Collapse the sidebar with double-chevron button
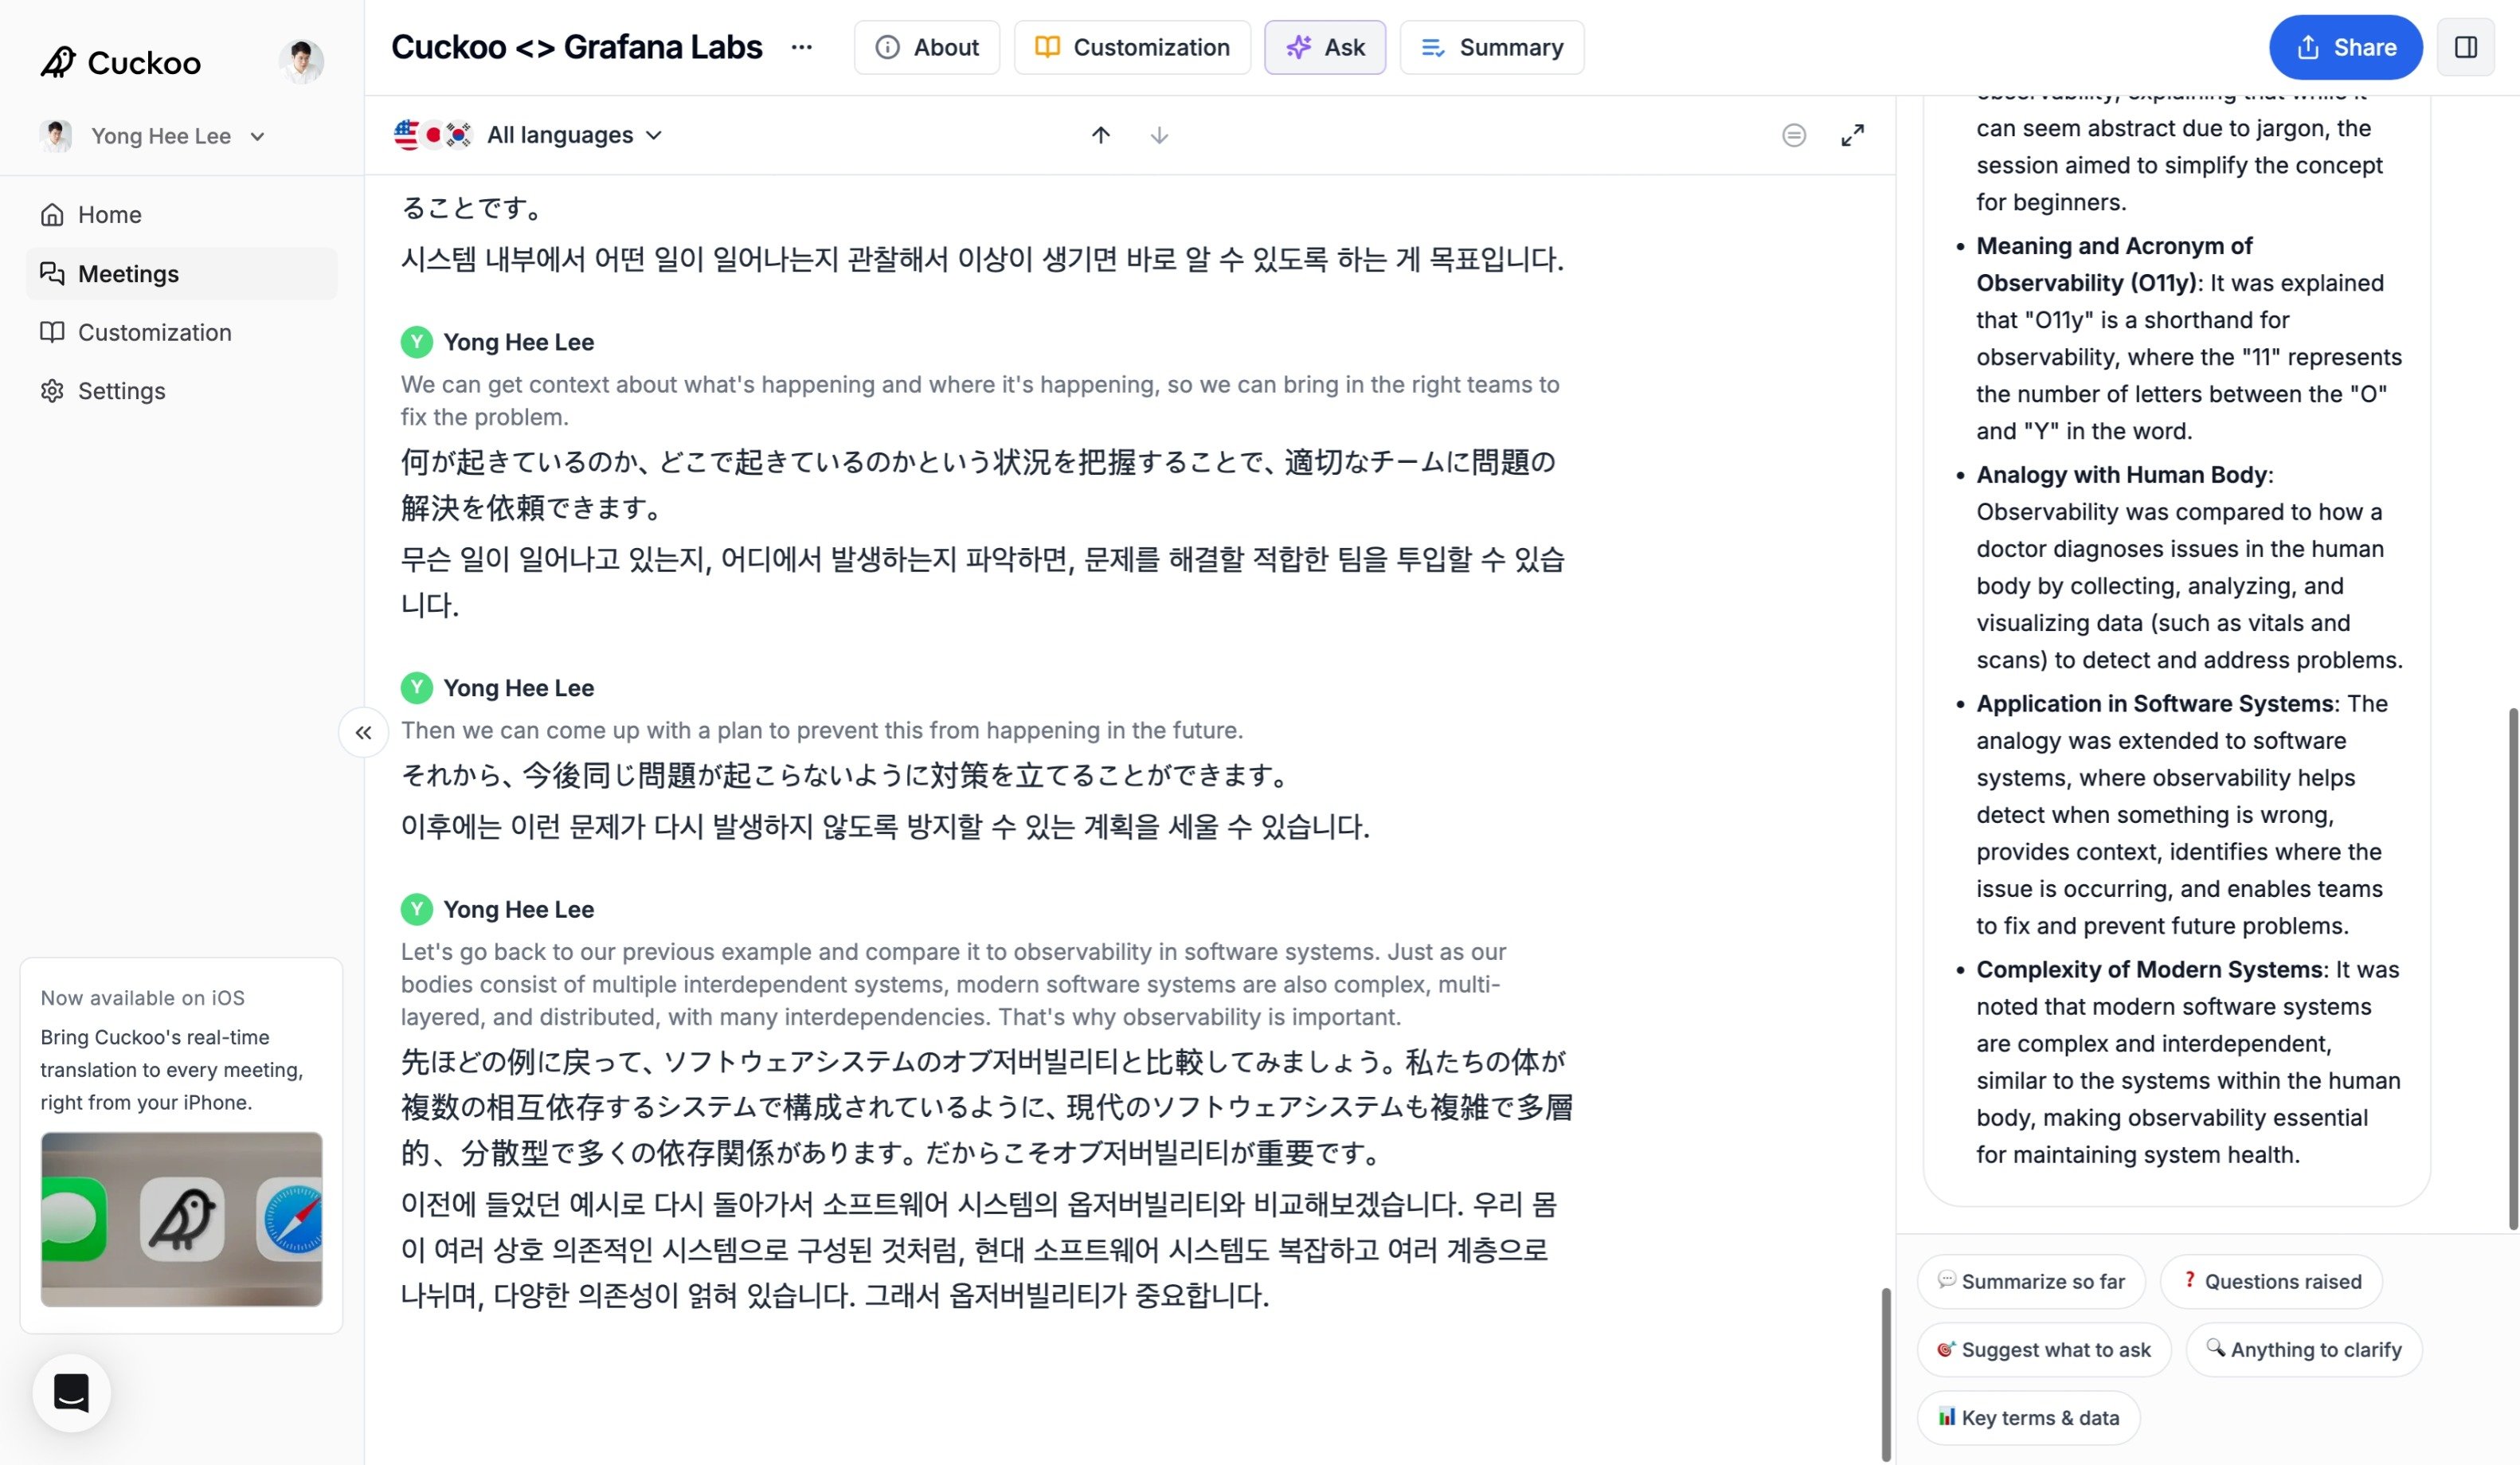The width and height of the screenshot is (2520, 1465). click(x=363, y=733)
